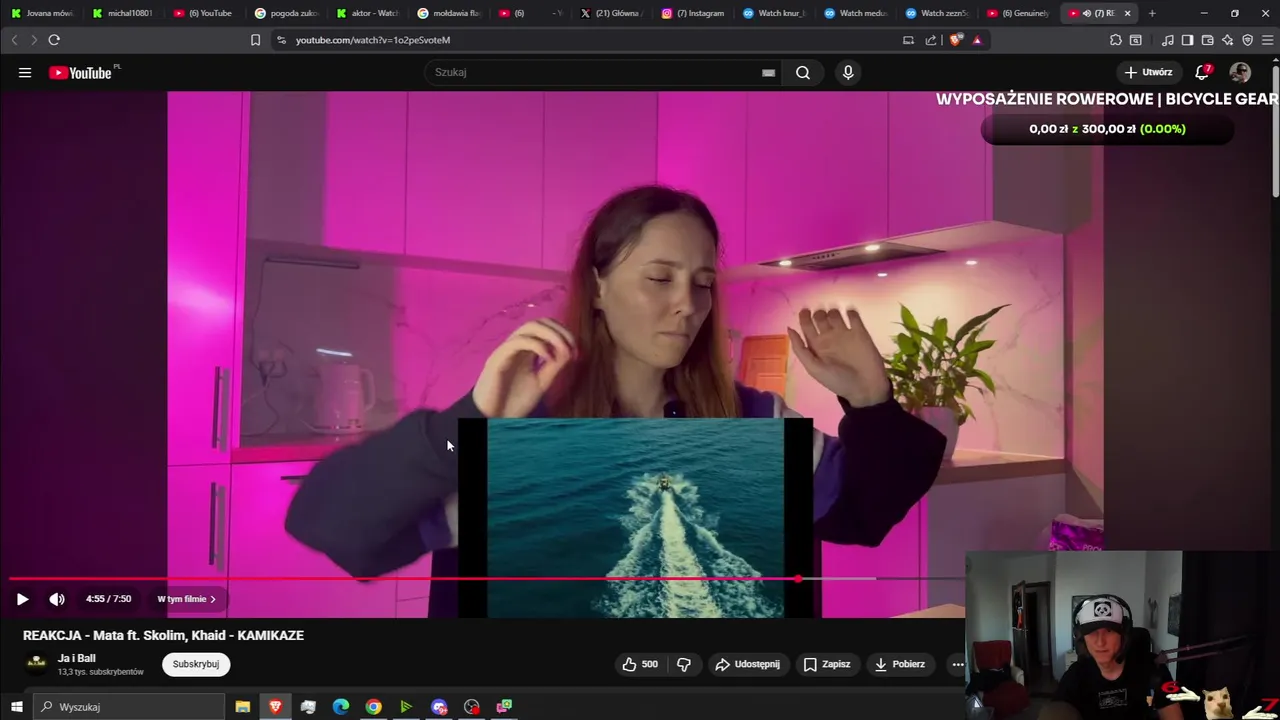Open Brave Leo AI sparkle icon
This screenshot has width=1280, height=720.
pyautogui.click(x=1227, y=40)
